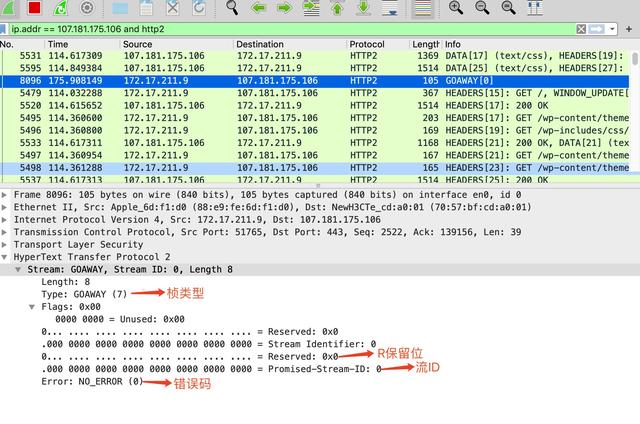The width and height of the screenshot is (640, 424).
Task: Sort packets by the No. column
Action: pos(22,44)
